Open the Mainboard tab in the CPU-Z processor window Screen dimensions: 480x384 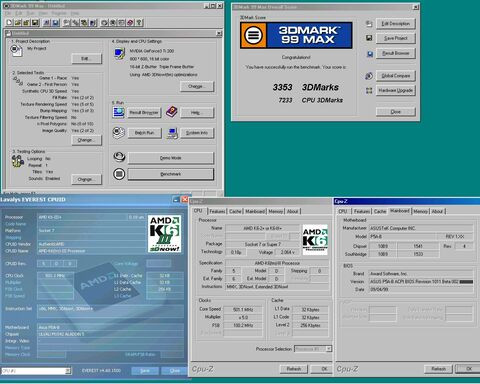coord(255,211)
